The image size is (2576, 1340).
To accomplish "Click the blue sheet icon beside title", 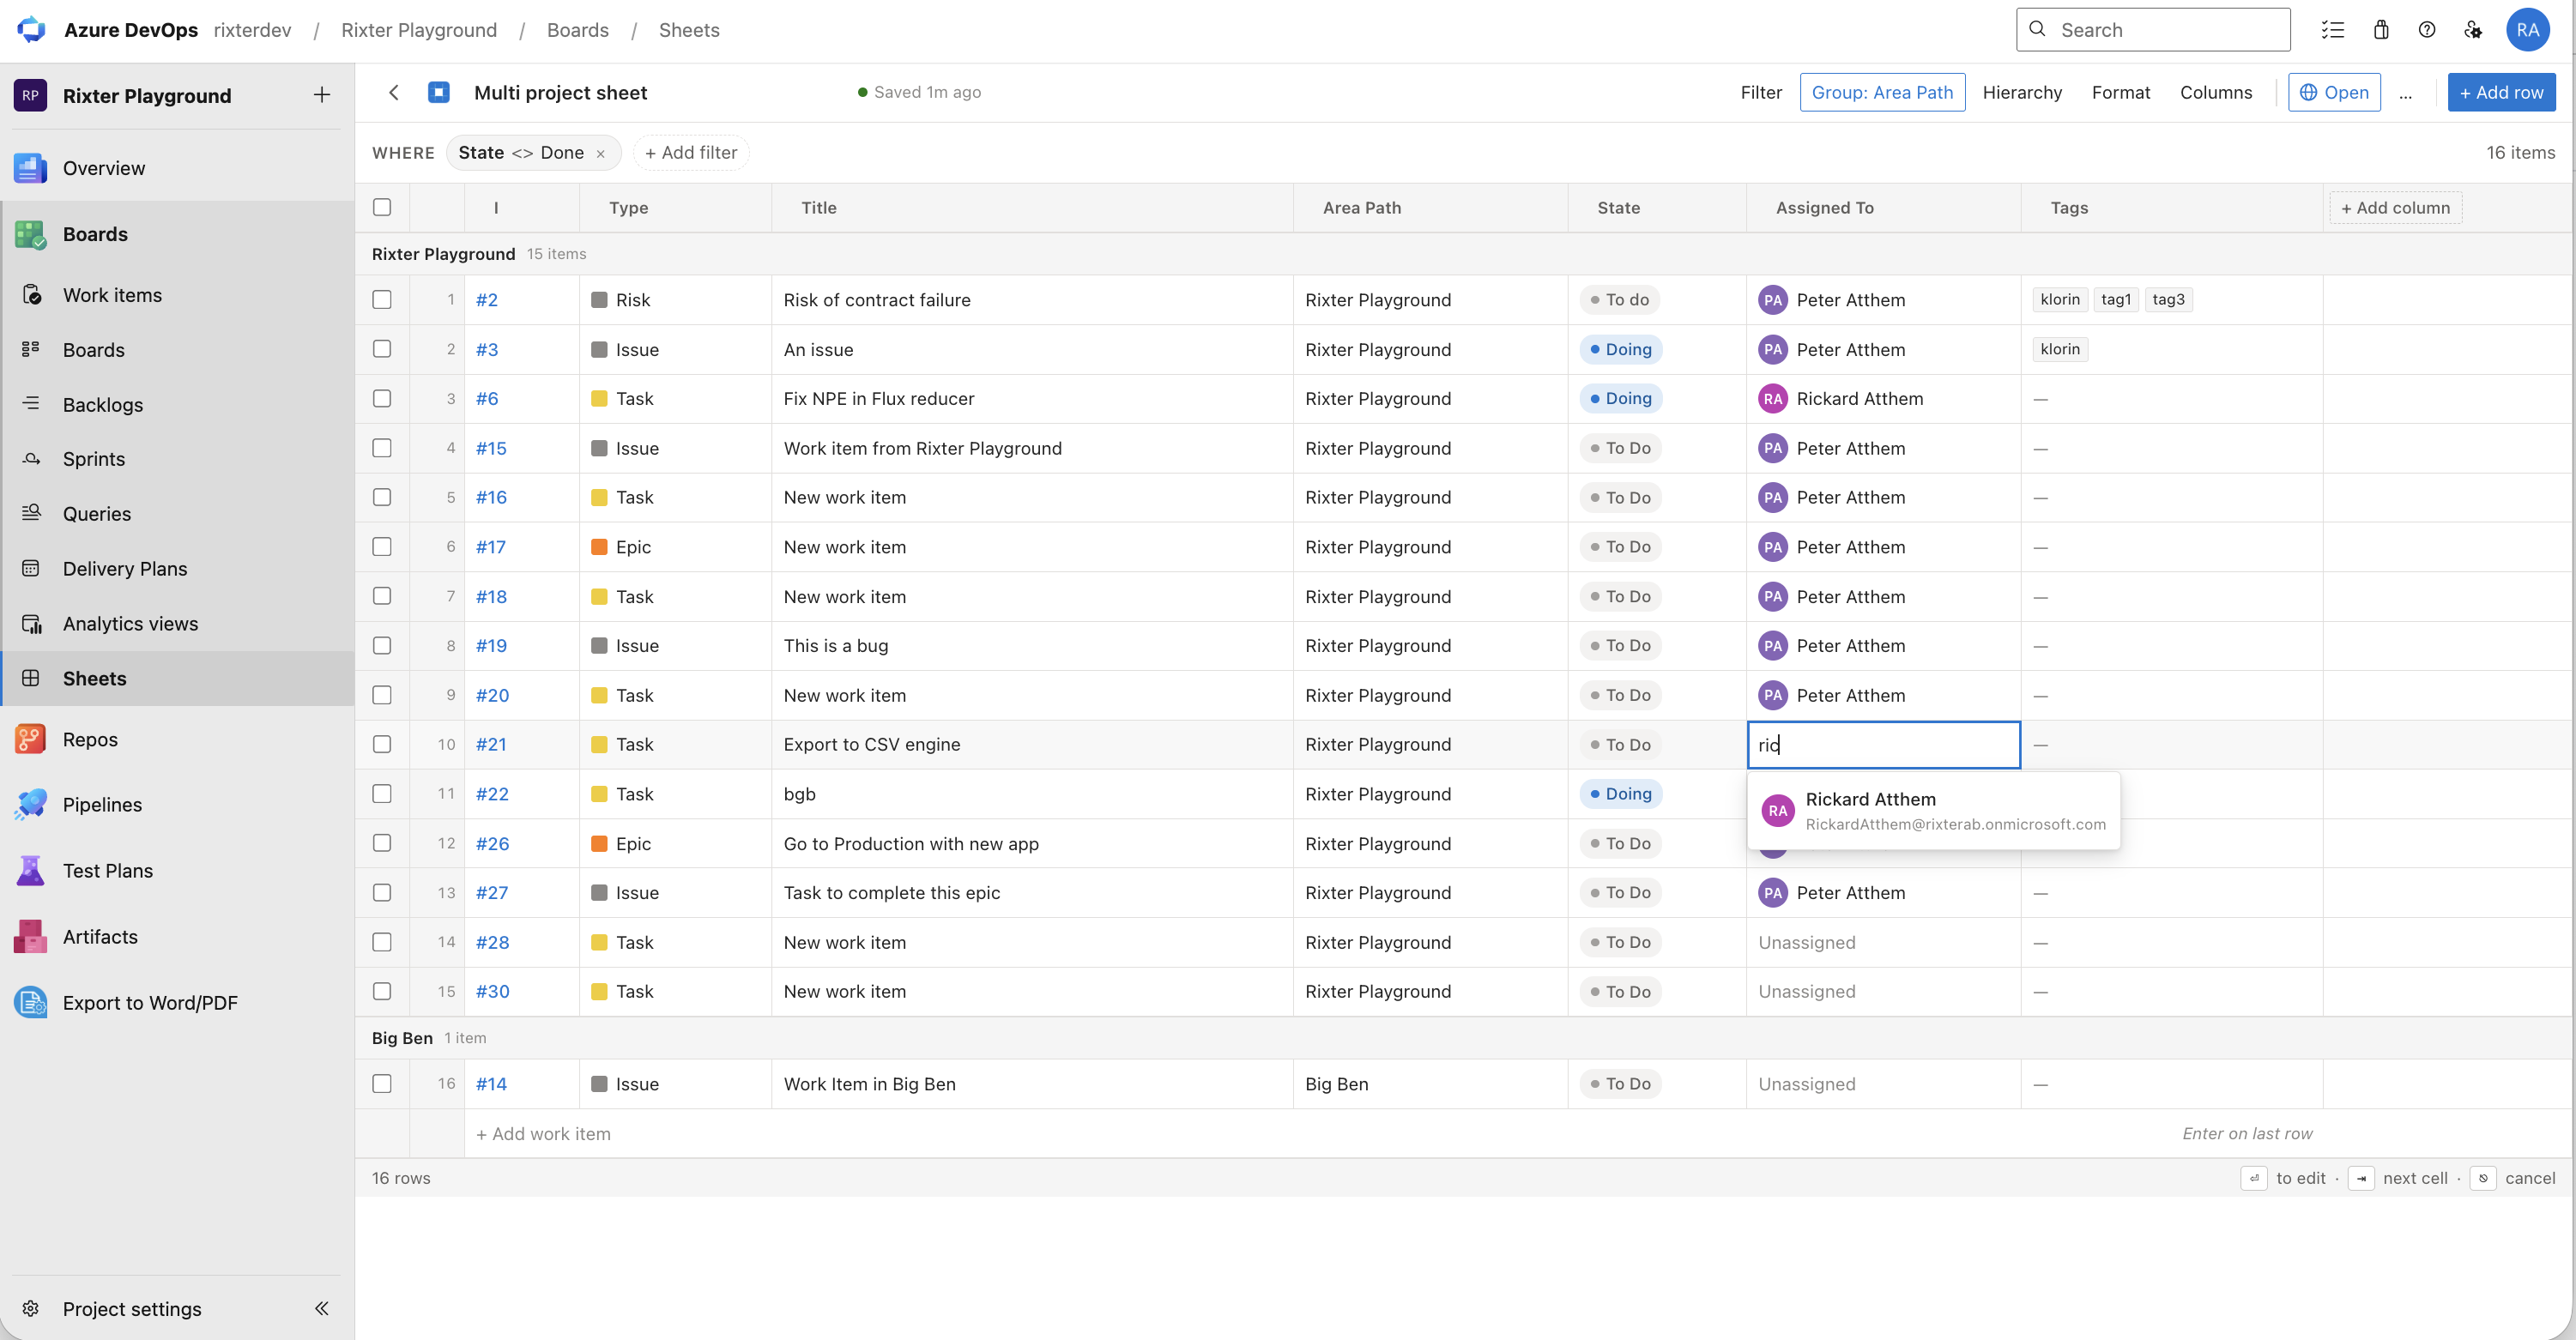I will (x=439, y=92).
